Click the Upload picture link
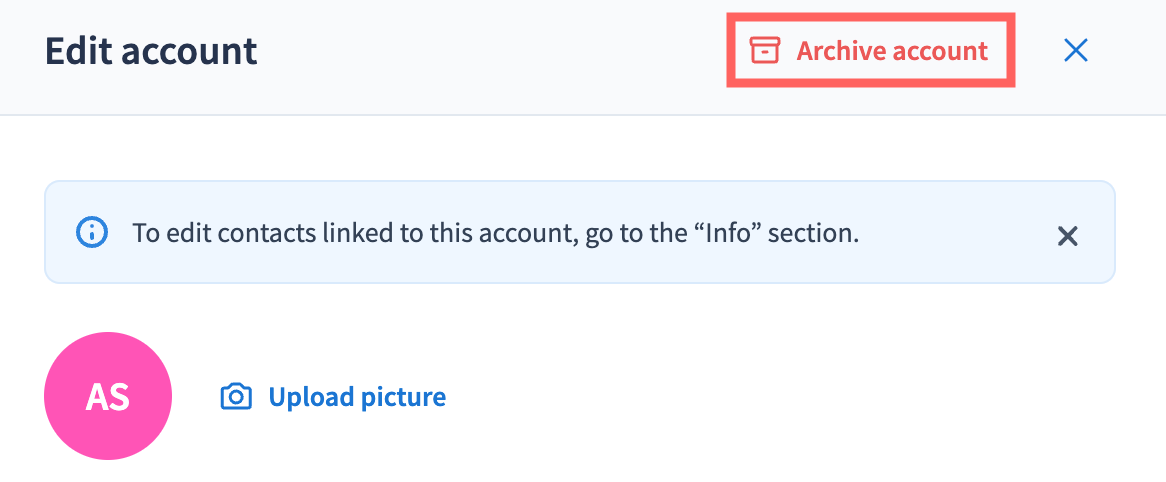 click(356, 397)
